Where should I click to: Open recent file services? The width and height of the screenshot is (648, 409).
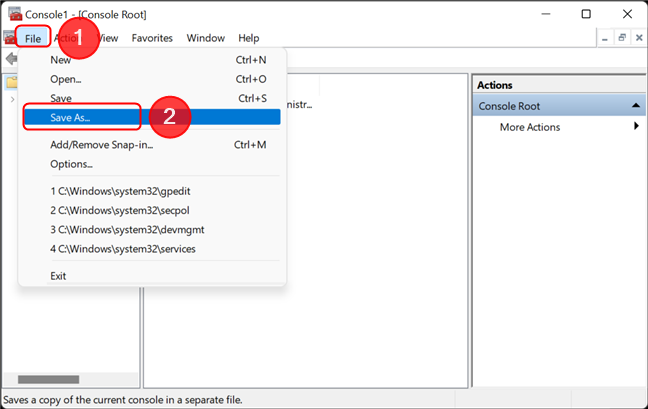pos(152,249)
